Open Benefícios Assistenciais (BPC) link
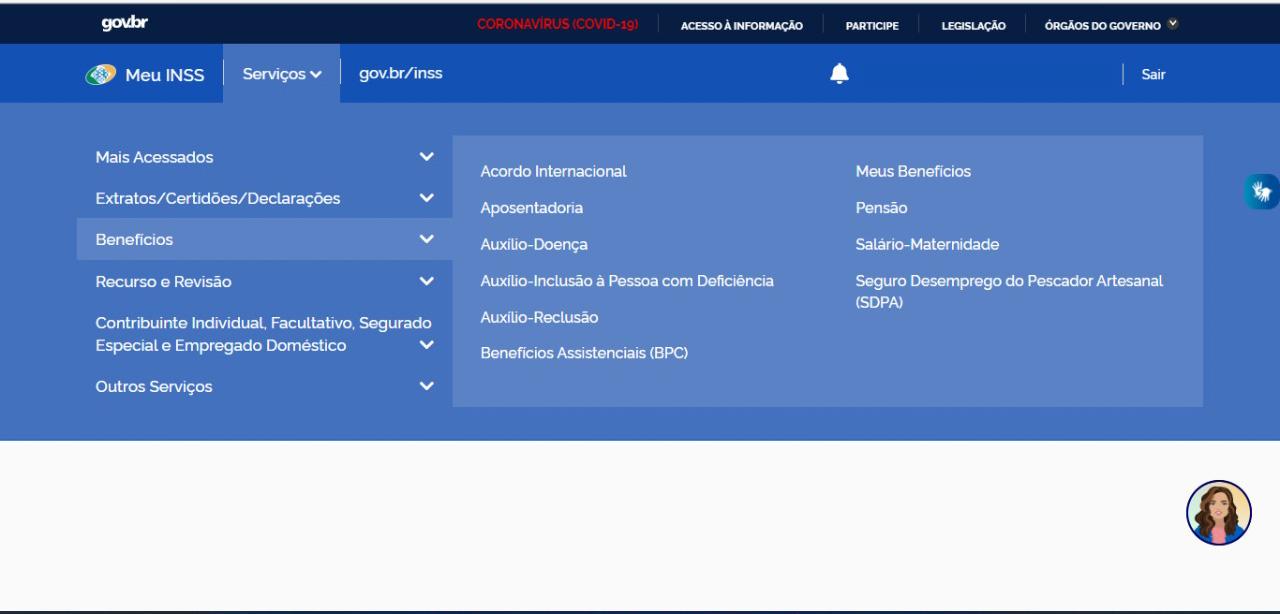The height and width of the screenshot is (614, 1280). point(584,353)
